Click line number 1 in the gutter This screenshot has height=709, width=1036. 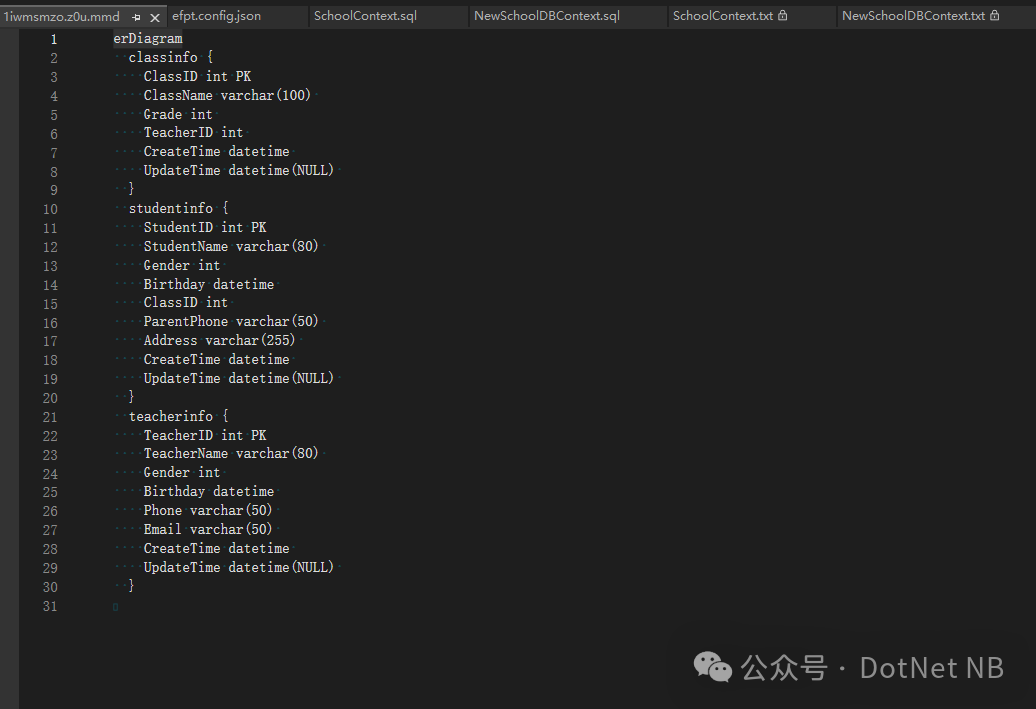[x=54, y=39]
